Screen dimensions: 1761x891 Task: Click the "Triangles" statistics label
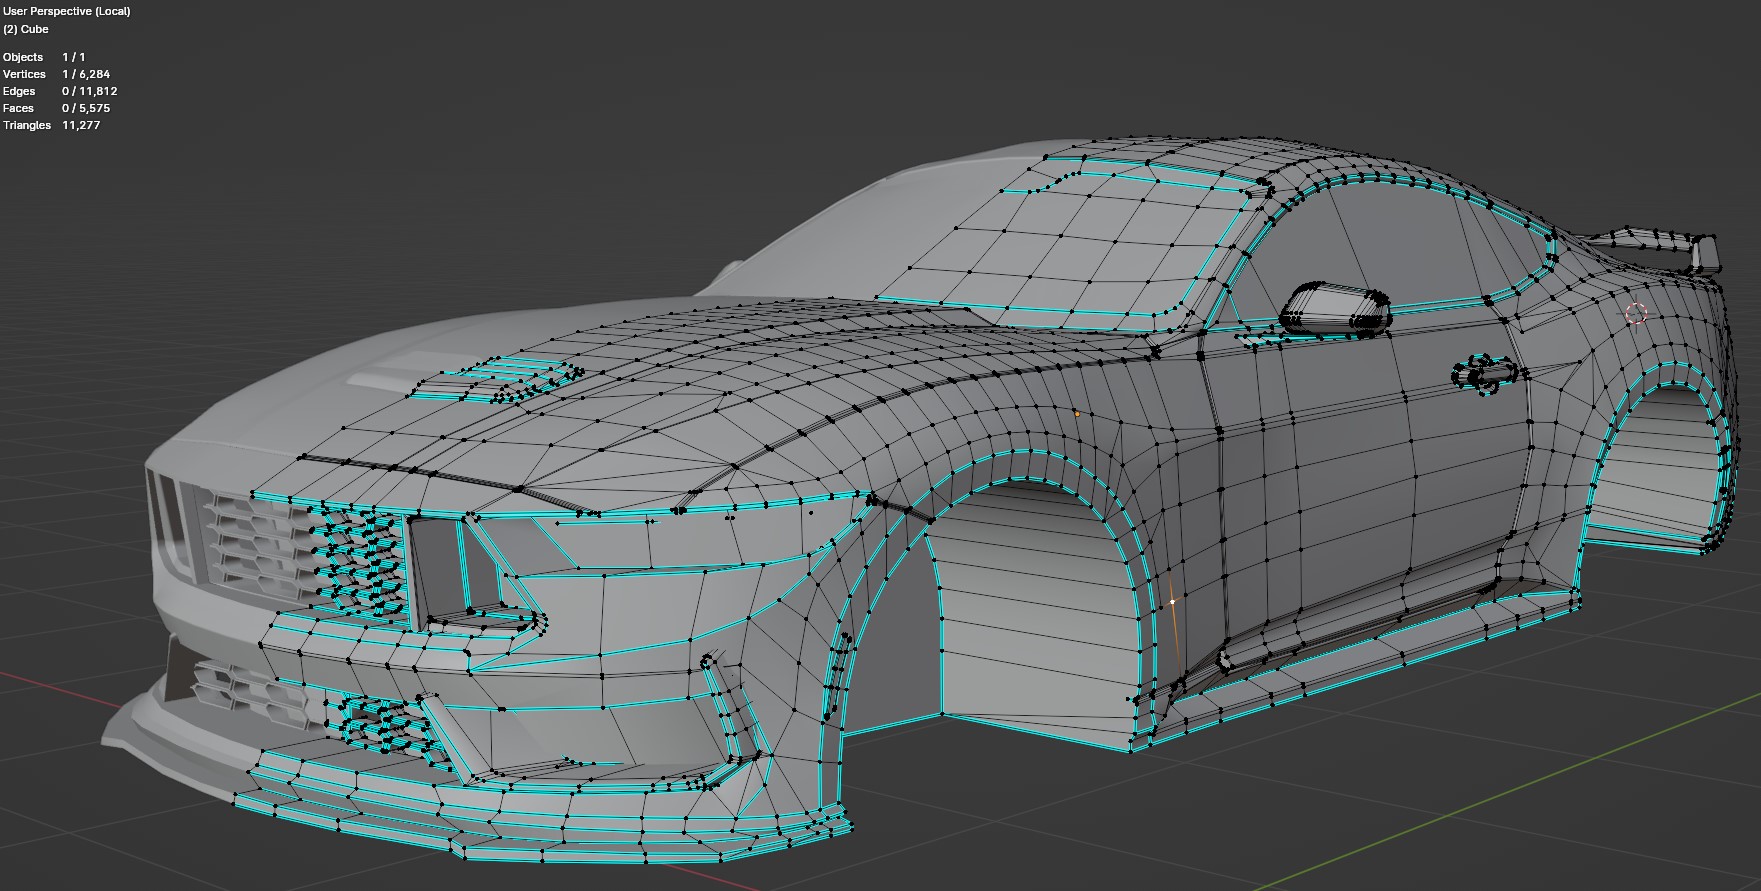[x=27, y=125]
